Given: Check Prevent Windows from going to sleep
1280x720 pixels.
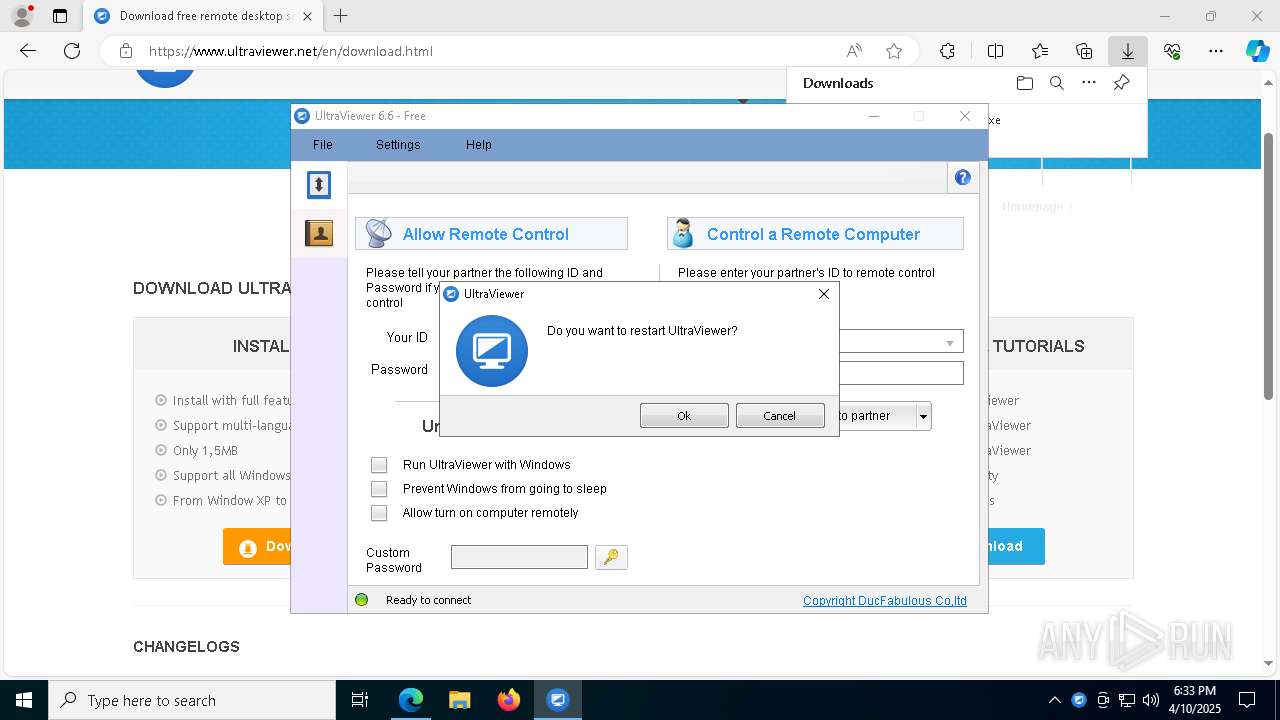Looking at the screenshot, I should pos(379,489).
